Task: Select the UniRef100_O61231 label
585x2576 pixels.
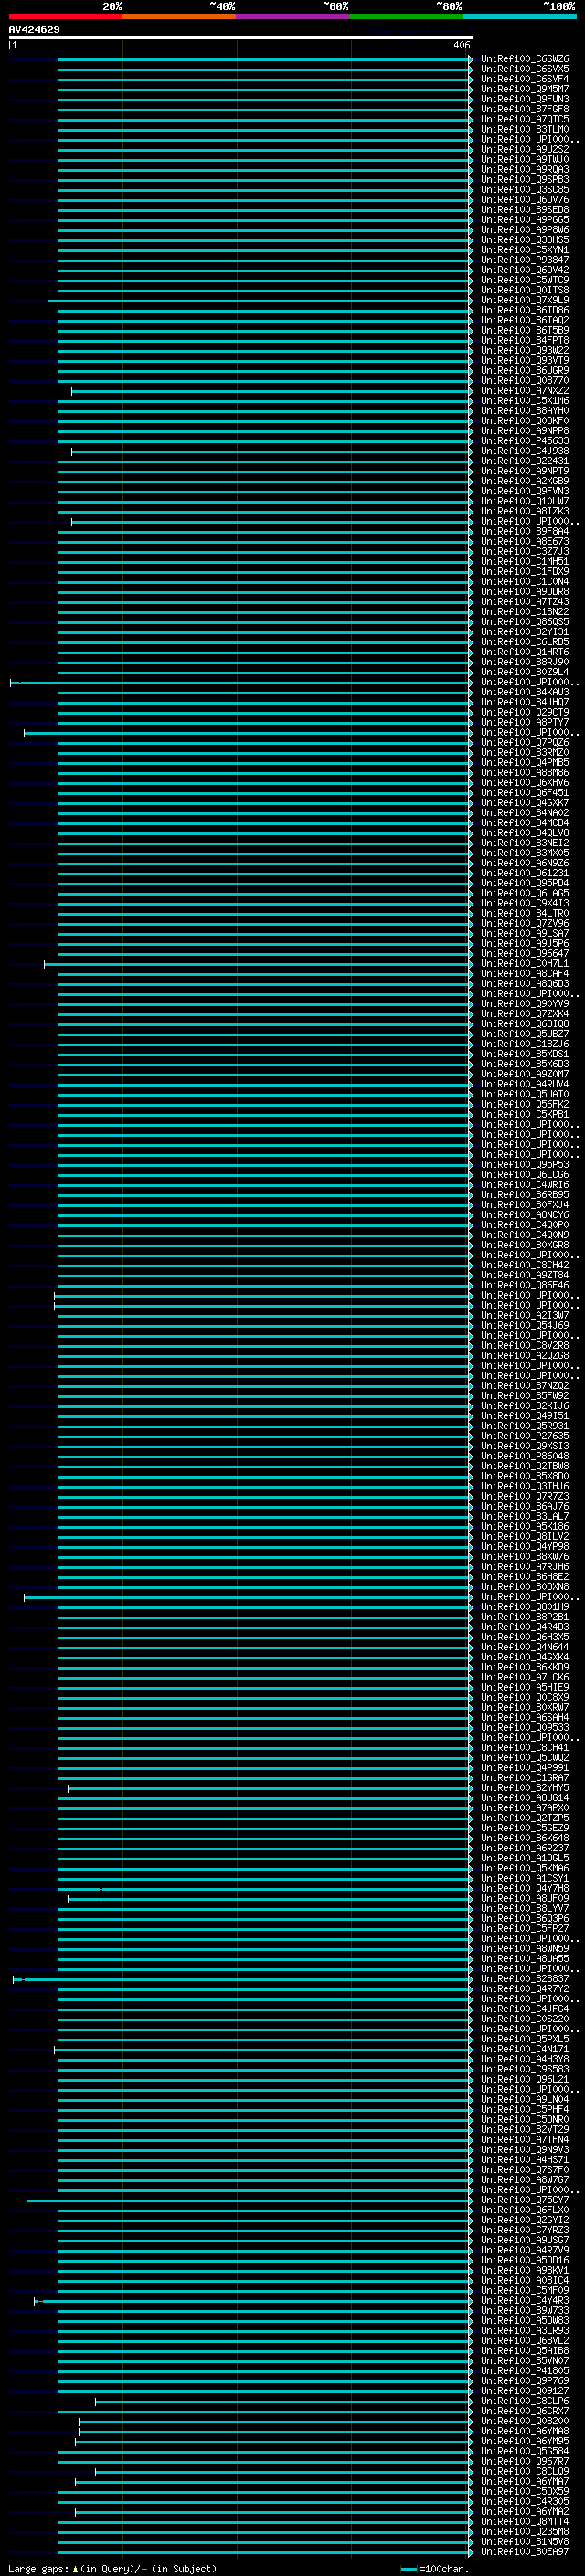Action: point(525,873)
